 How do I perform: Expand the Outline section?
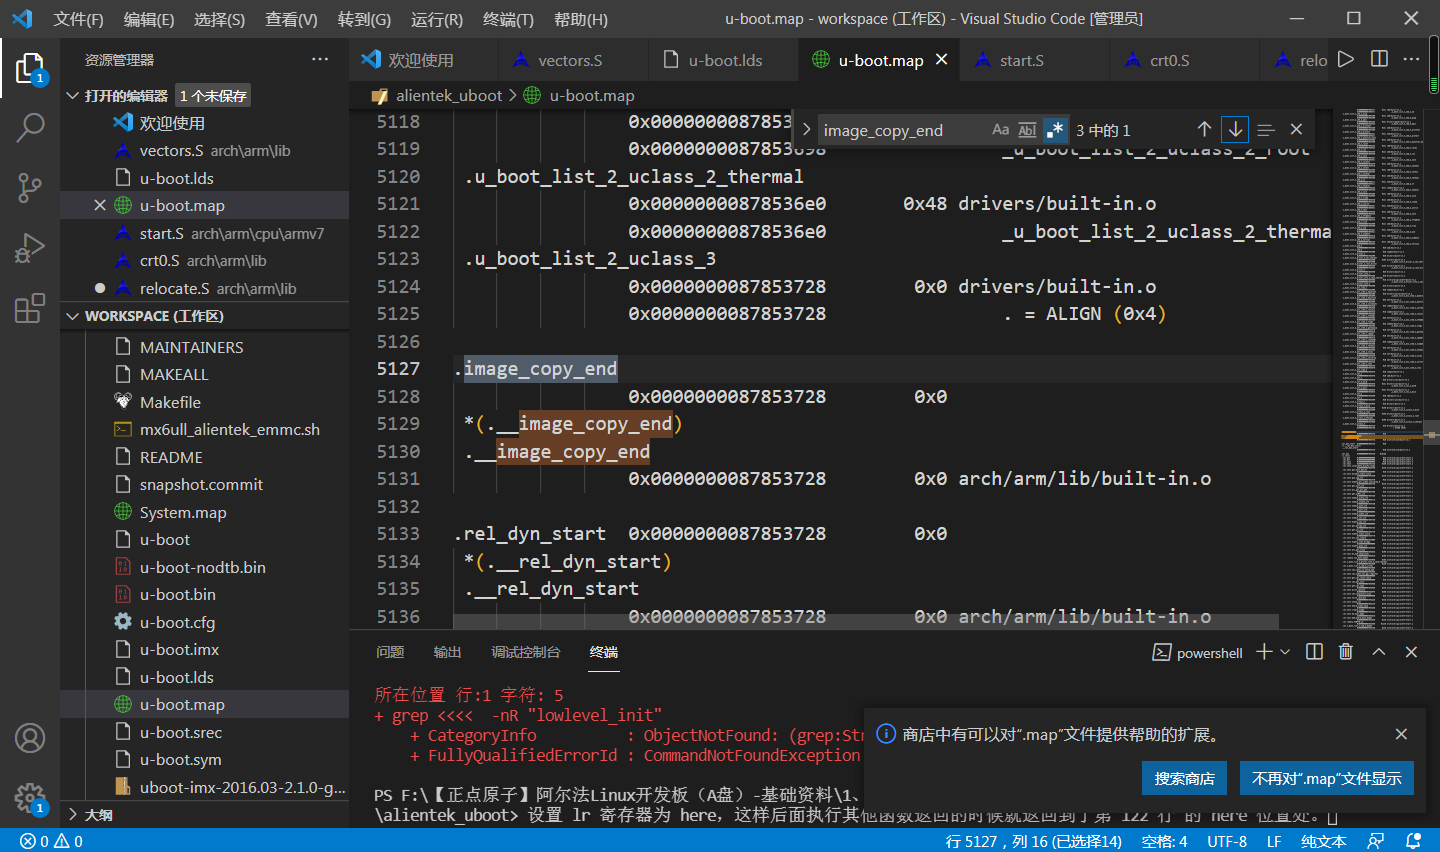tap(73, 815)
